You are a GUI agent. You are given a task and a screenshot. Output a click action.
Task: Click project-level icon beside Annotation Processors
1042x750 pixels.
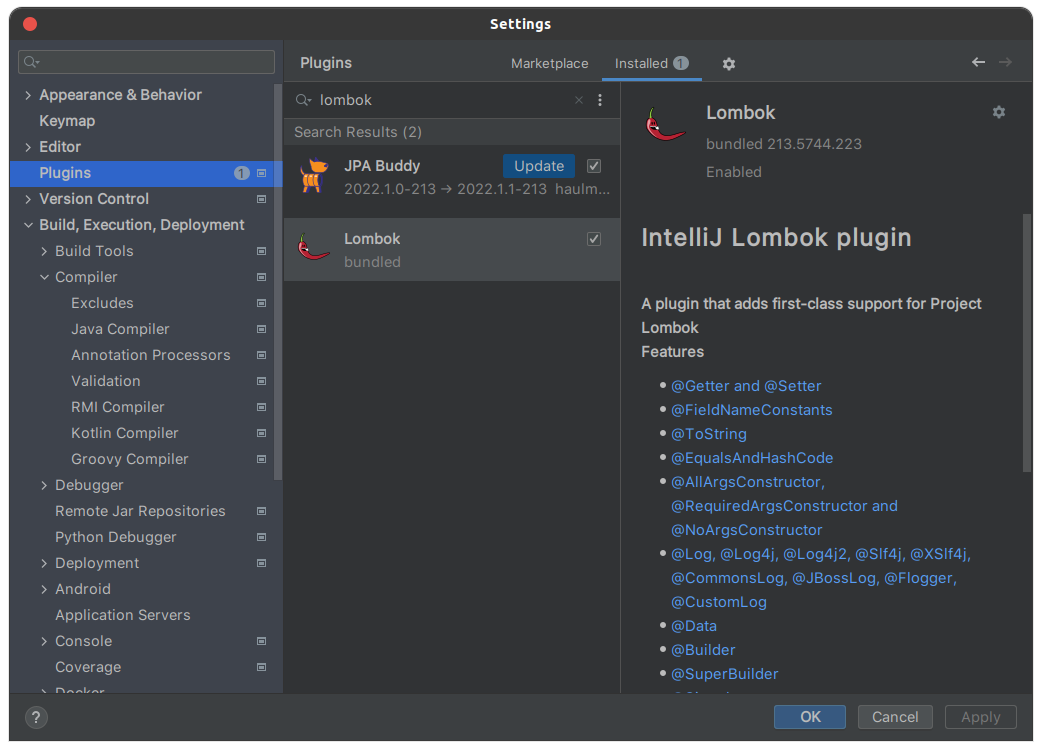[261, 355]
